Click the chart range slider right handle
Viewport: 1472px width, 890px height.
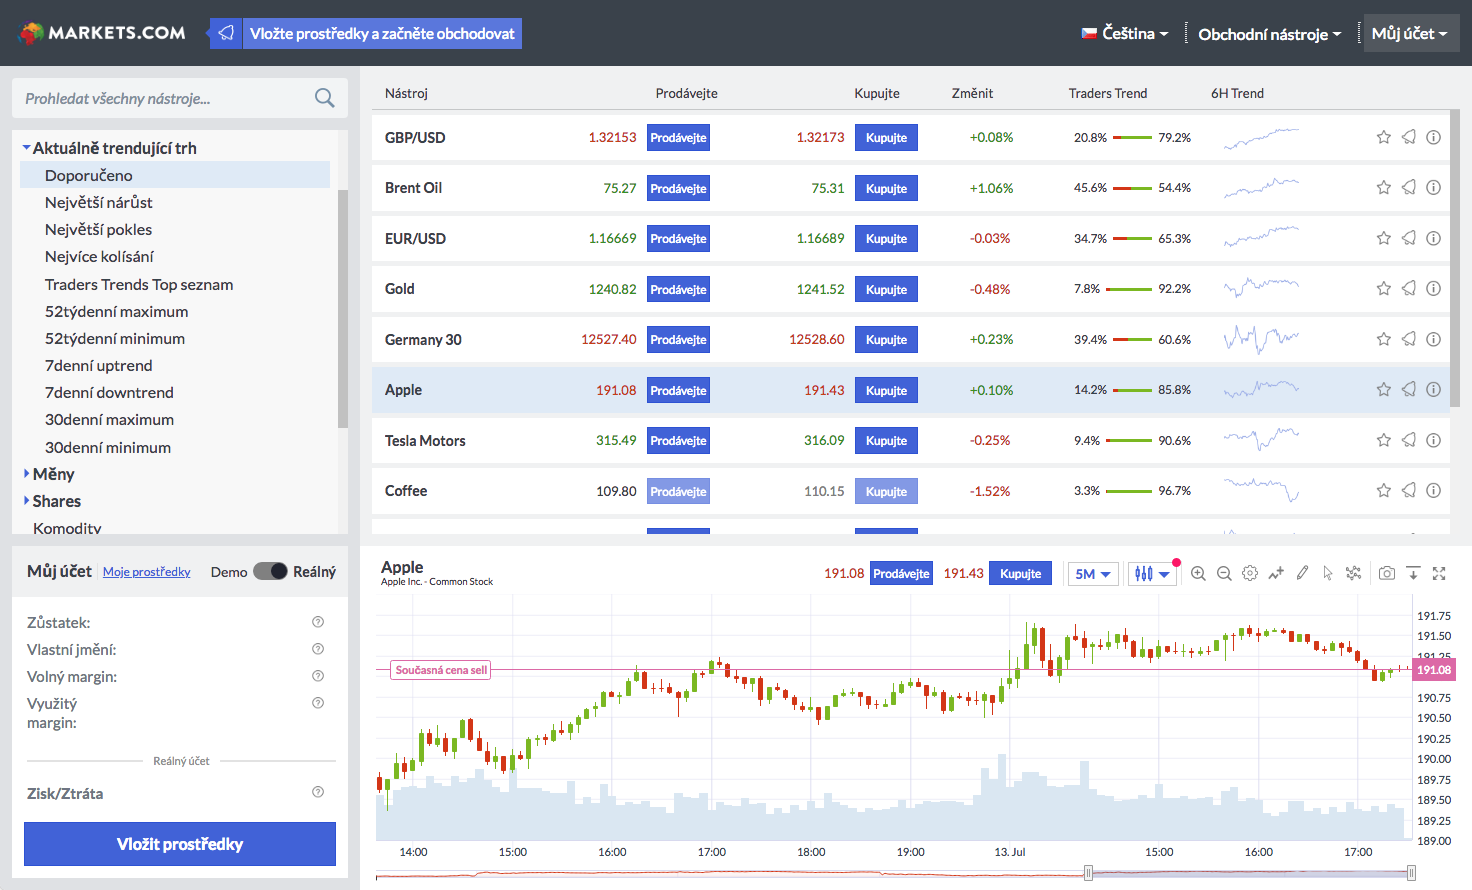point(1411,873)
